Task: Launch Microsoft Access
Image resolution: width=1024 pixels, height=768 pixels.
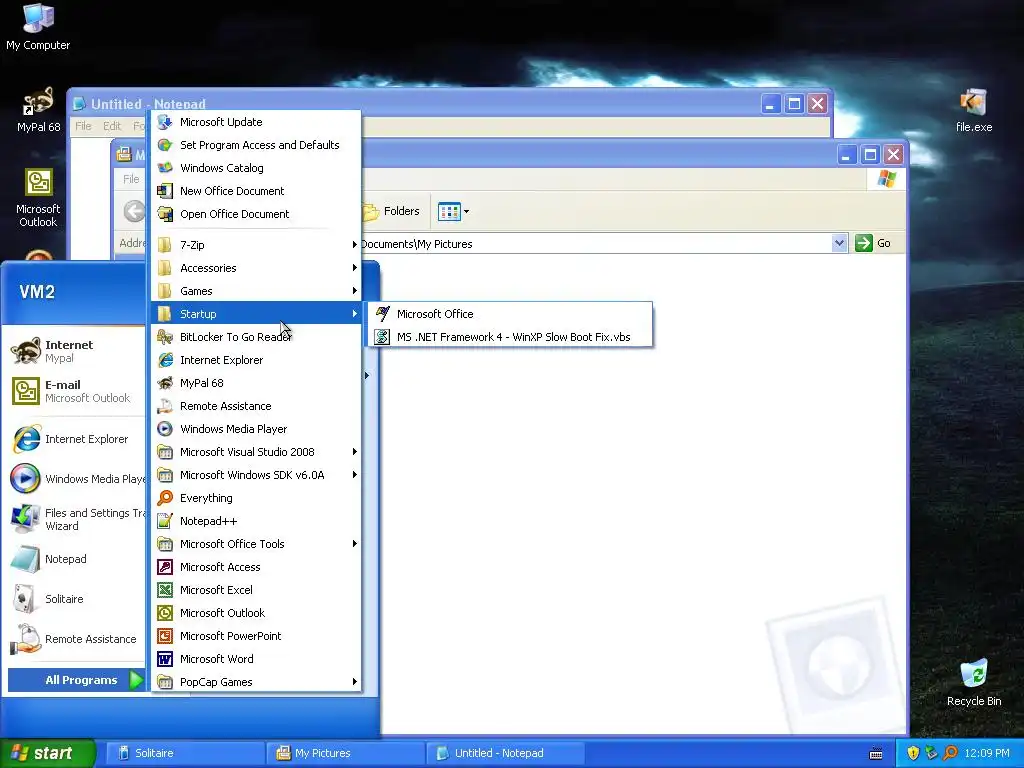Action: pyautogui.click(x=256, y=567)
